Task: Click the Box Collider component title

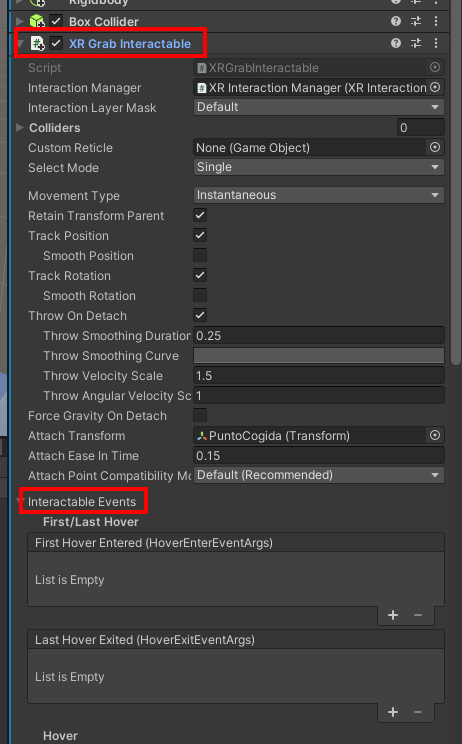Action: [104, 21]
